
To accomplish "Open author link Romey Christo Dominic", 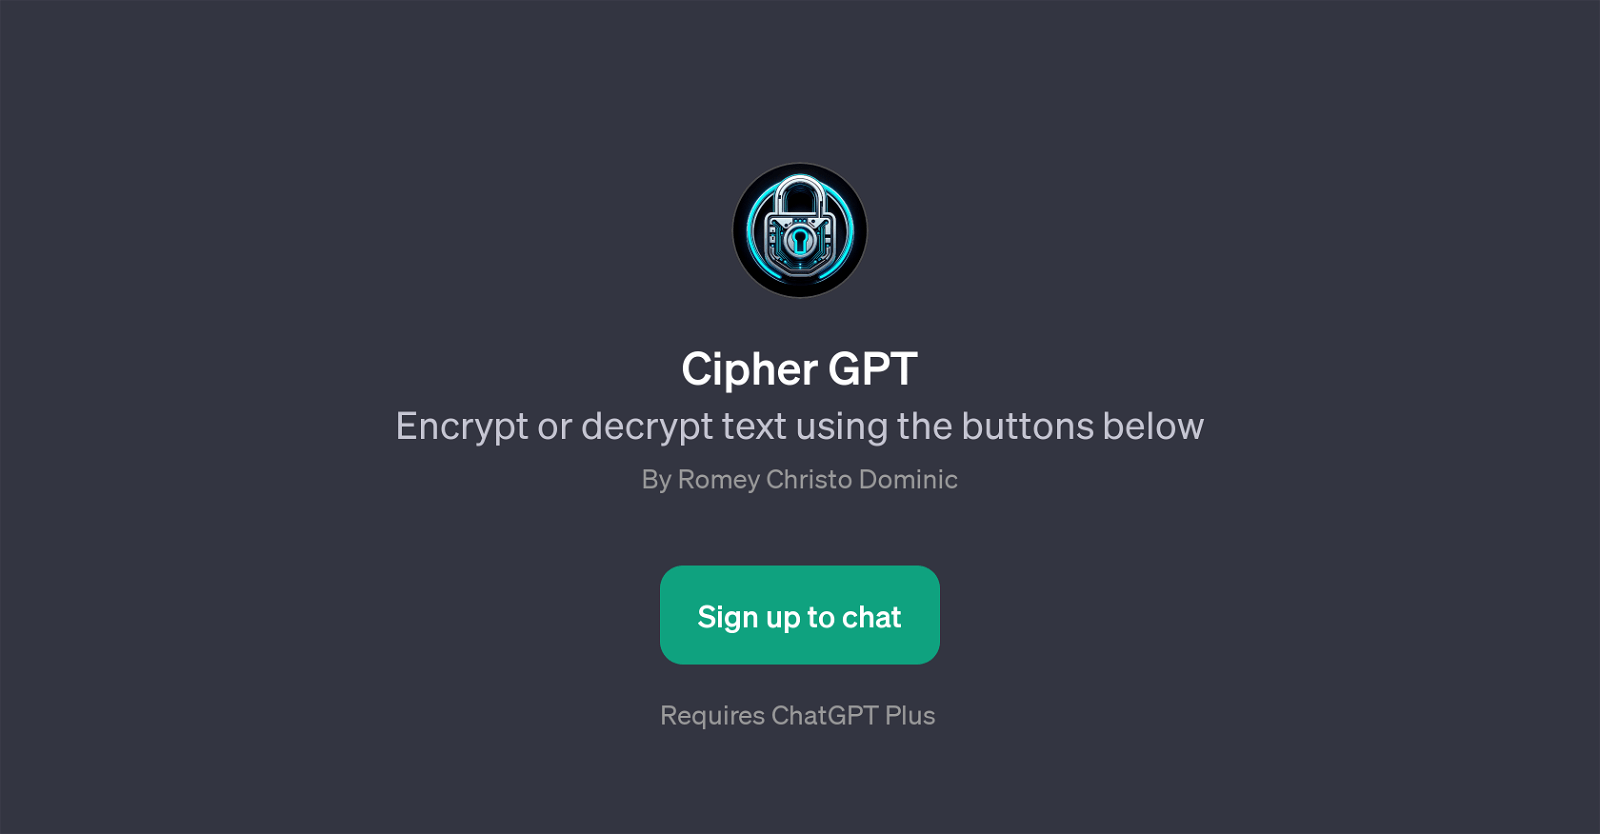I will pos(818,480).
